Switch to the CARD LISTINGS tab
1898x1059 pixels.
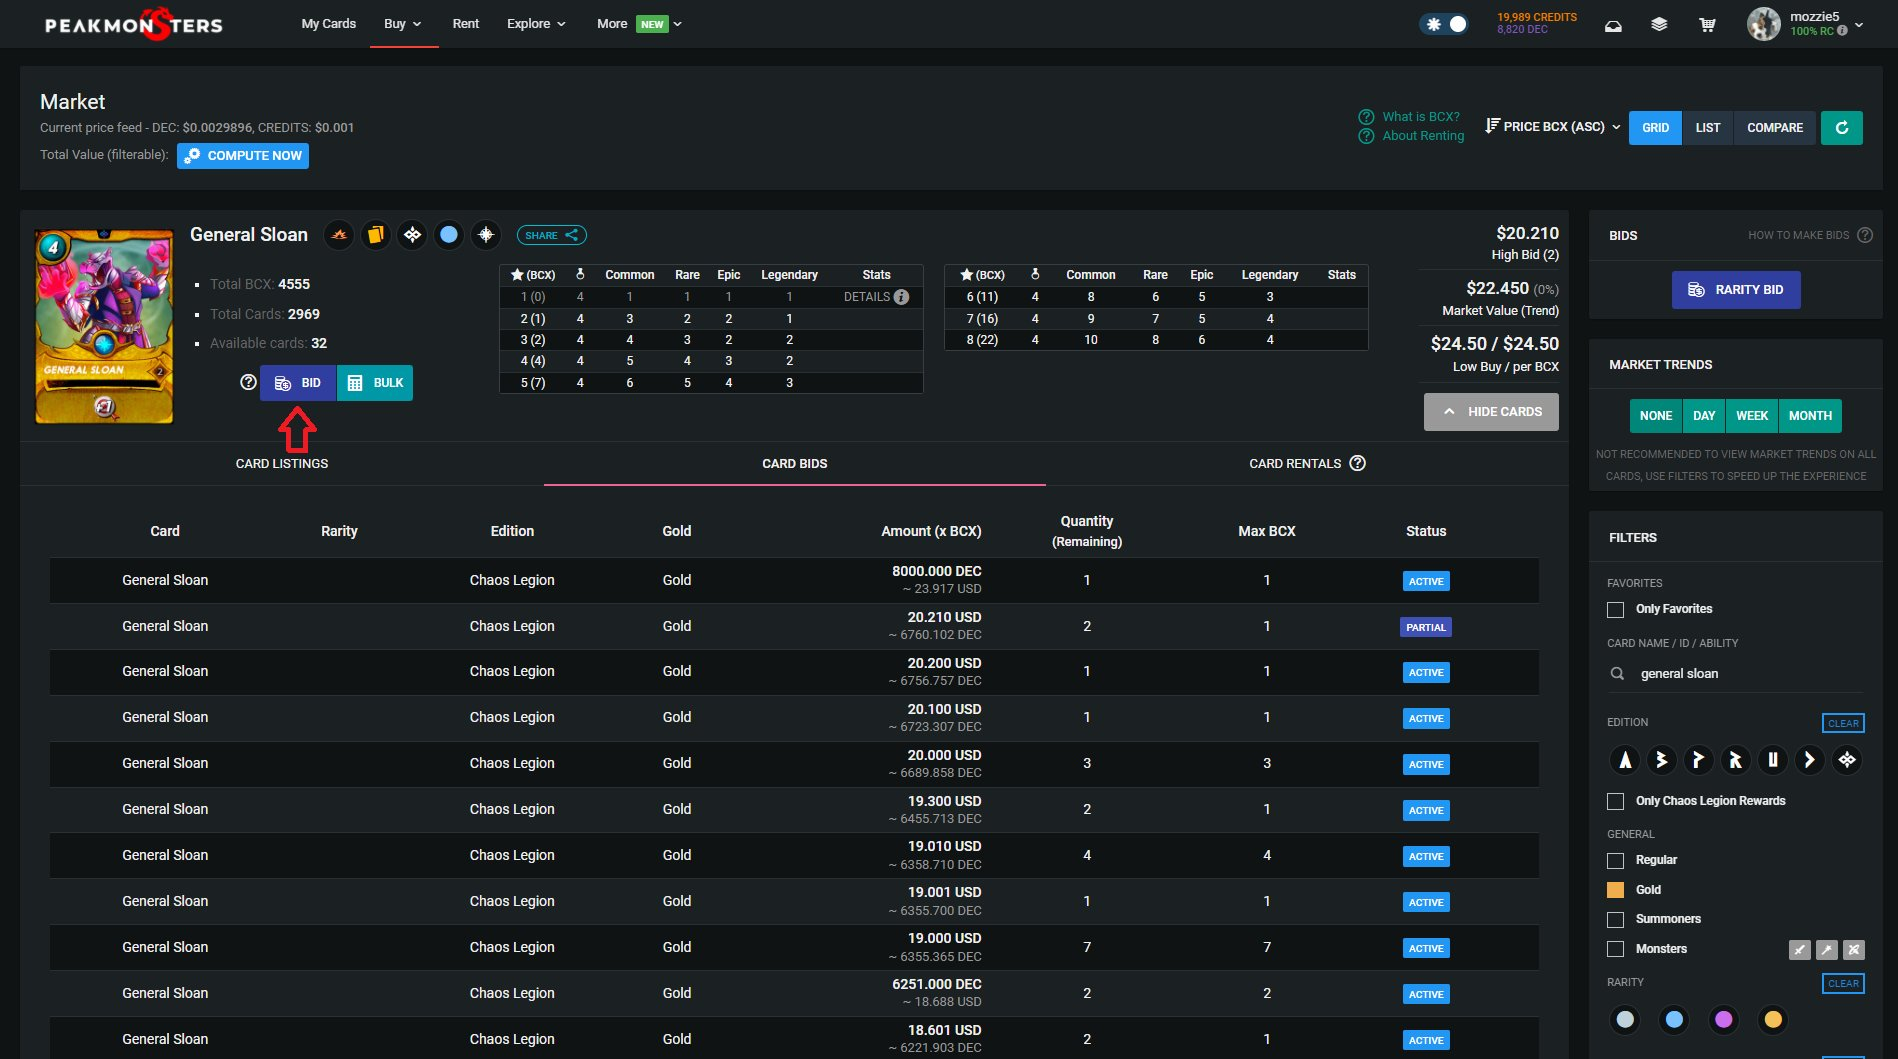282,464
